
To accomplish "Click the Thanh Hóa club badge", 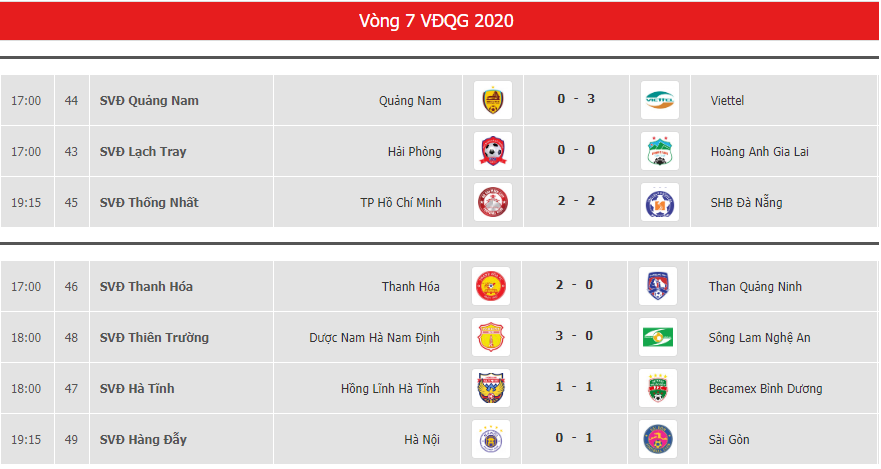I will tap(491, 286).
